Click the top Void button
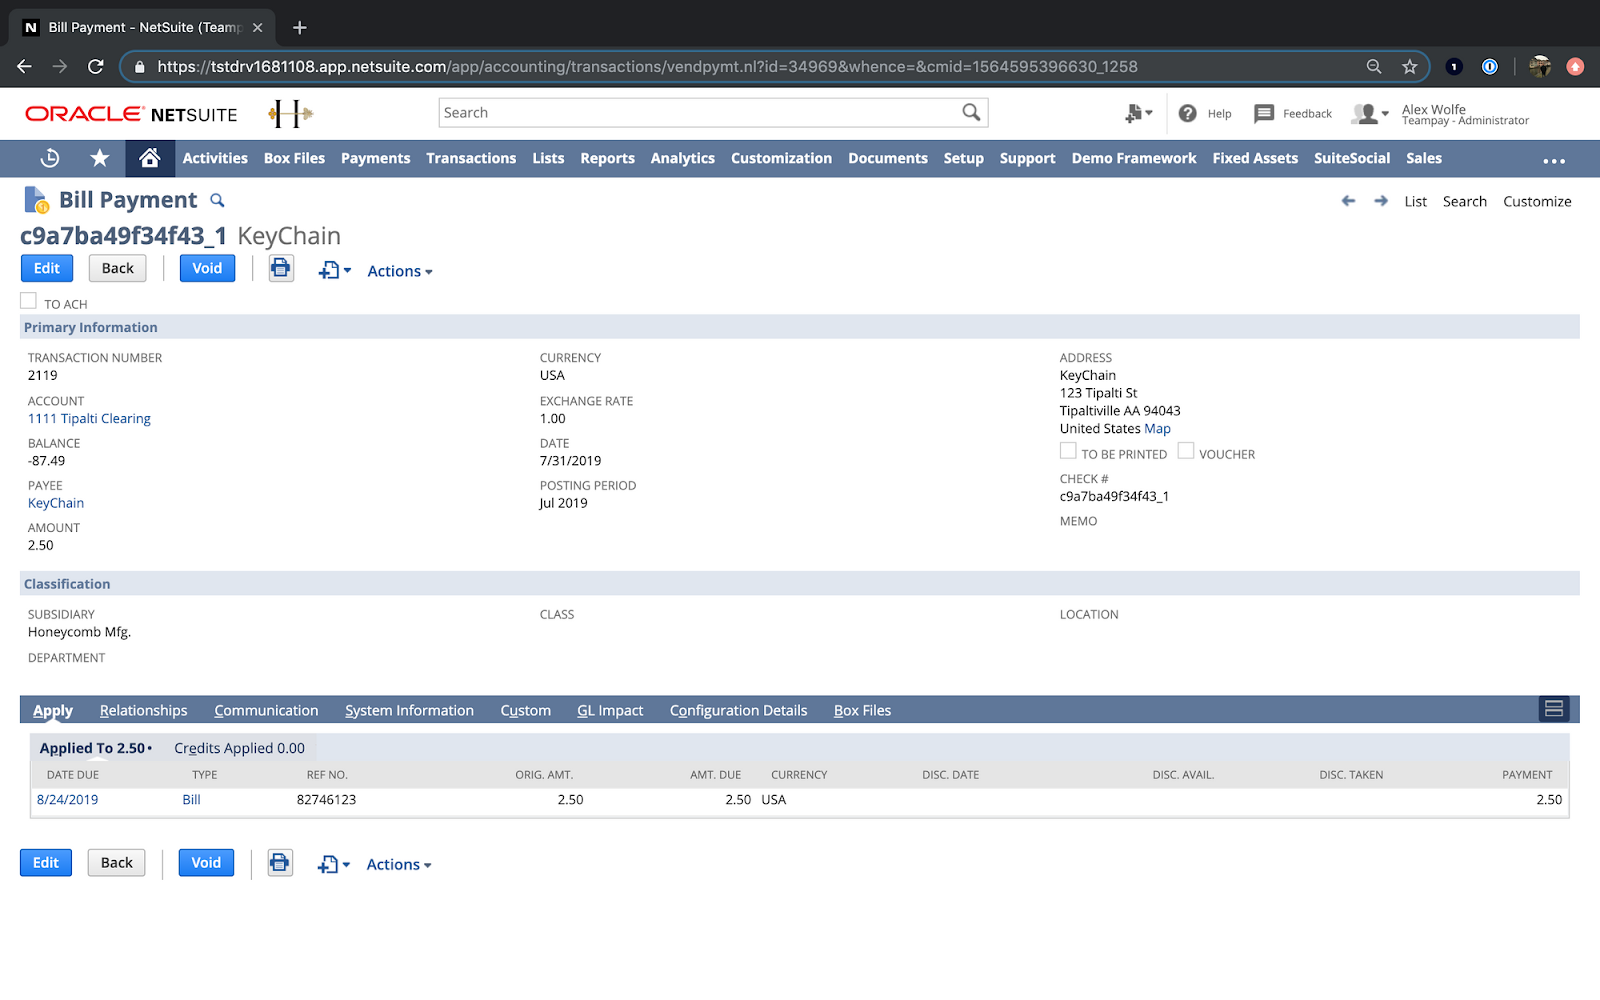The image size is (1600, 1000). 207,268
